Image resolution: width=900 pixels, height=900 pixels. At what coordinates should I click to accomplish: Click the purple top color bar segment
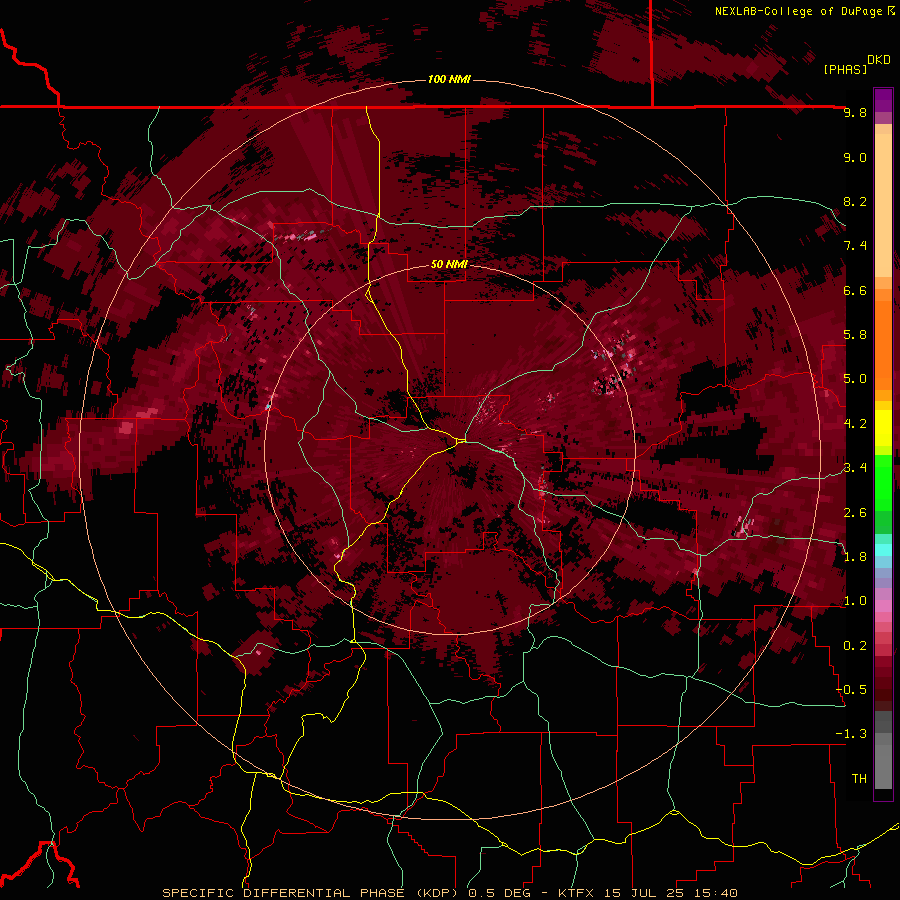(883, 100)
